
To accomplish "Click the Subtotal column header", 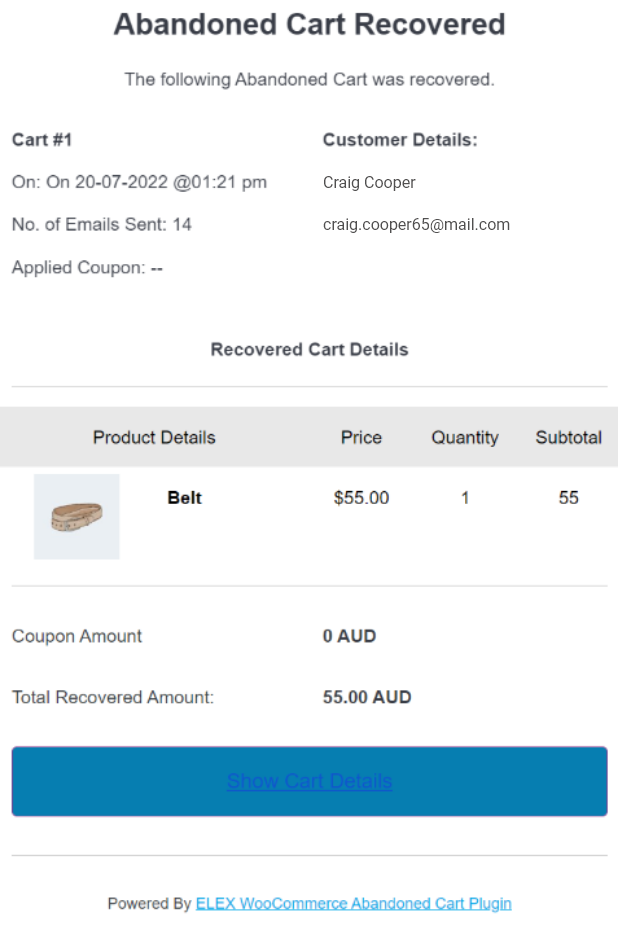I will (x=568, y=438).
